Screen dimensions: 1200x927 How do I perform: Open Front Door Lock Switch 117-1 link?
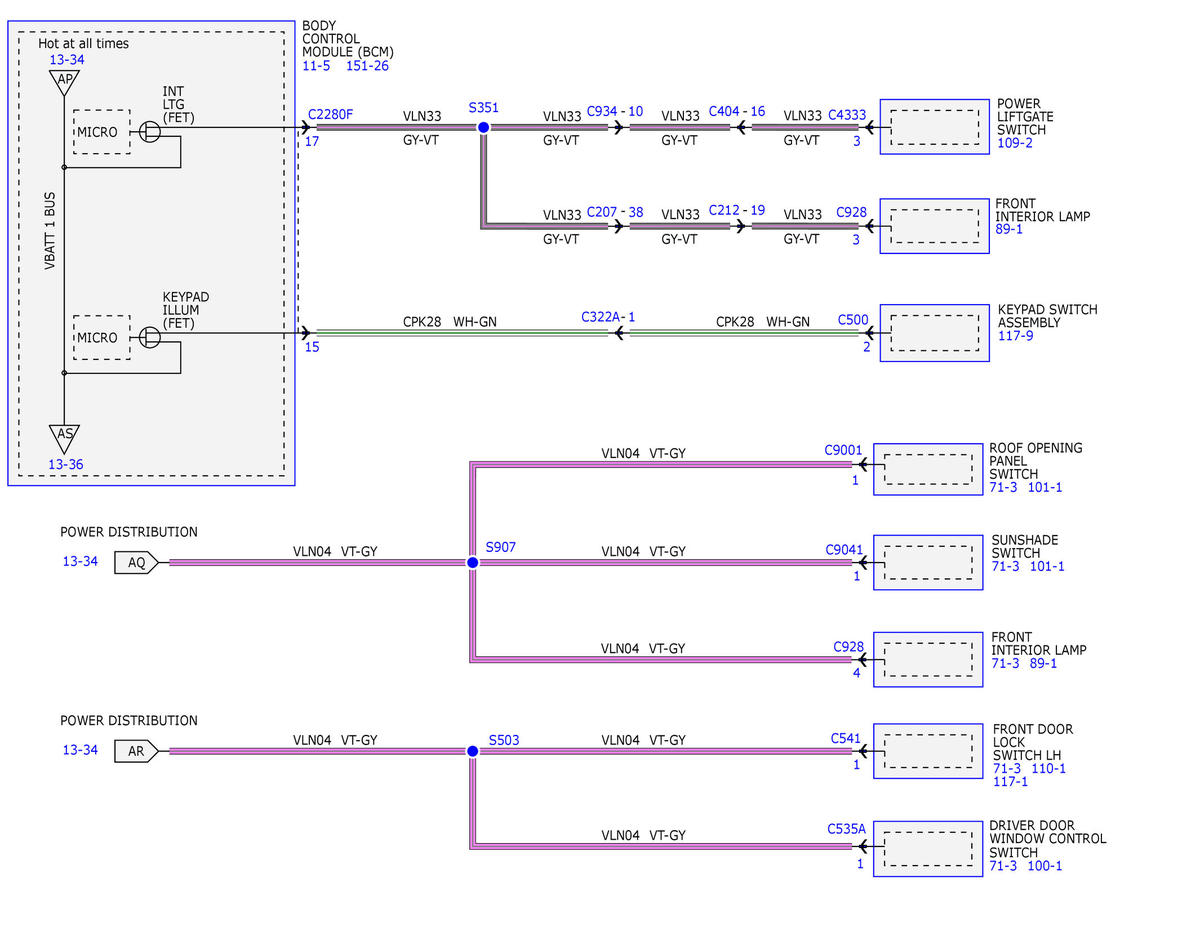pyautogui.click(x=1011, y=782)
